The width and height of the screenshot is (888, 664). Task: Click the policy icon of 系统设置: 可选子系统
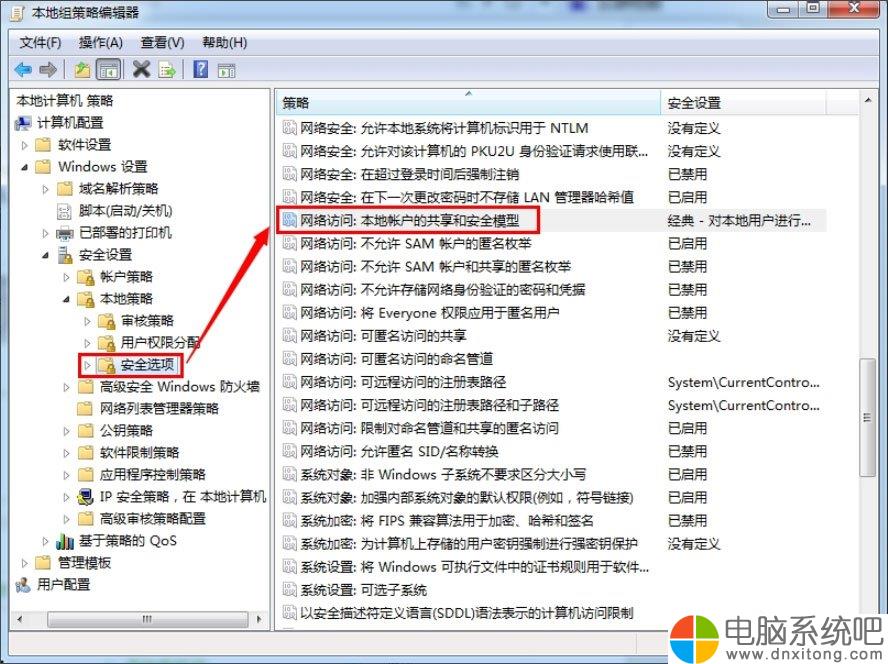[x=289, y=590]
